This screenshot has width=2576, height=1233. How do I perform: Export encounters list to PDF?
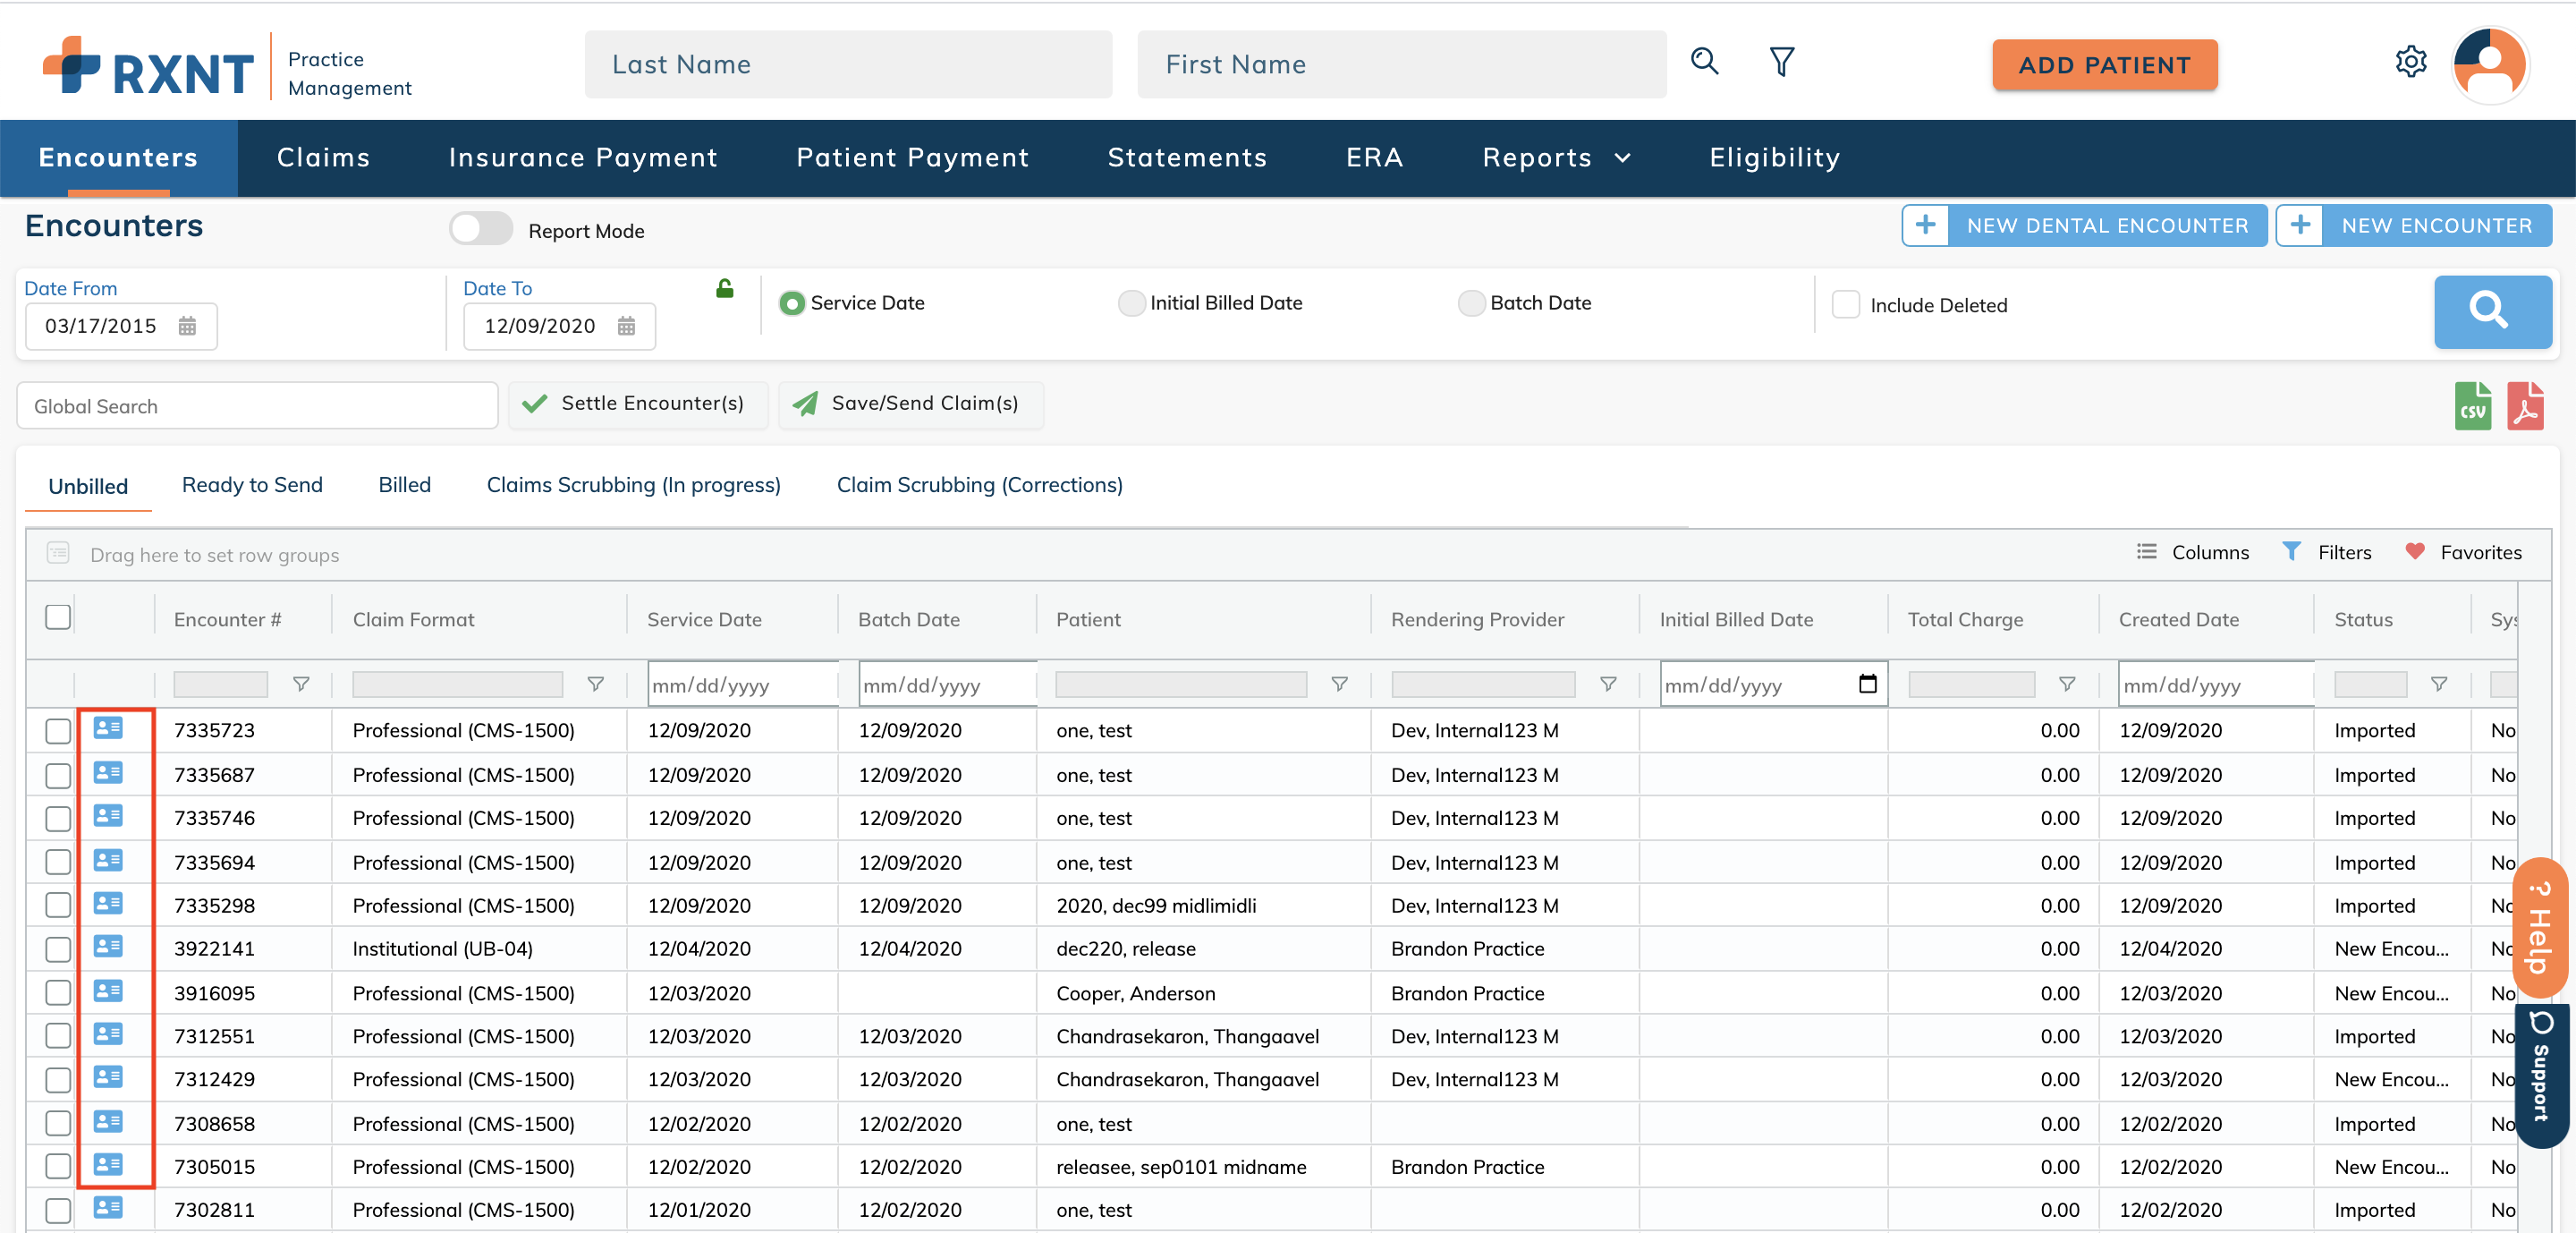(x=2524, y=406)
